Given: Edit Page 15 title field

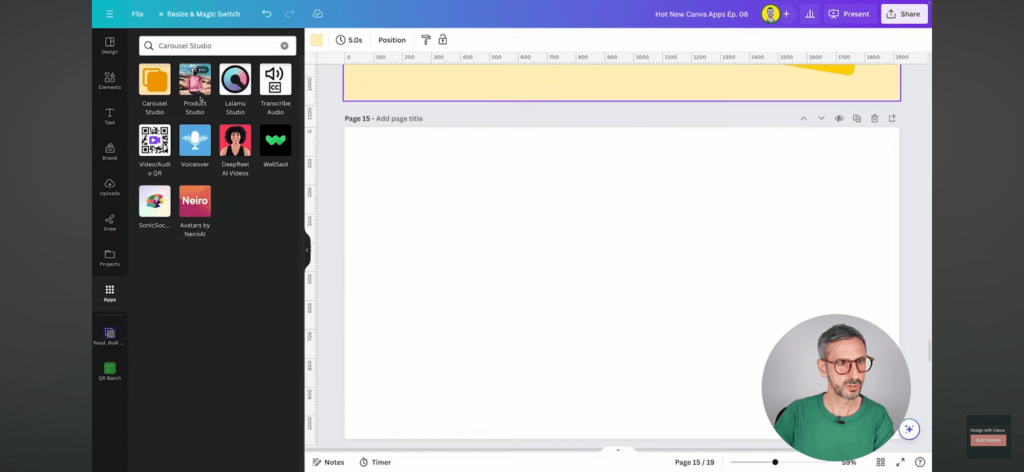Looking at the screenshot, I should coord(399,118).
